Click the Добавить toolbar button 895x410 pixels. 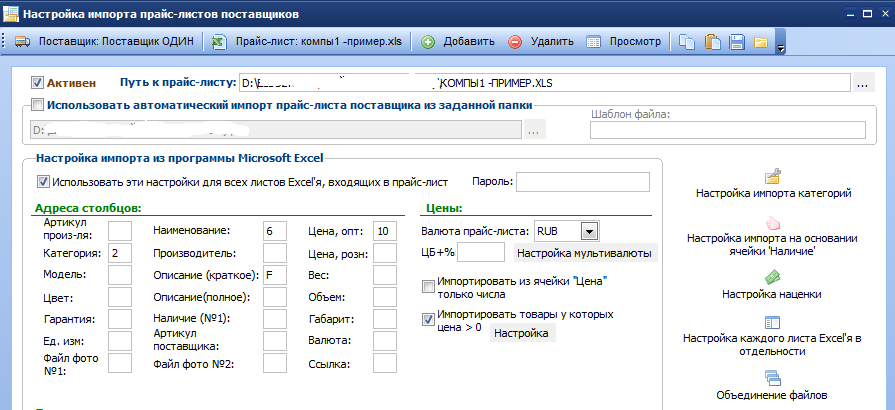(x=458, y=42)
